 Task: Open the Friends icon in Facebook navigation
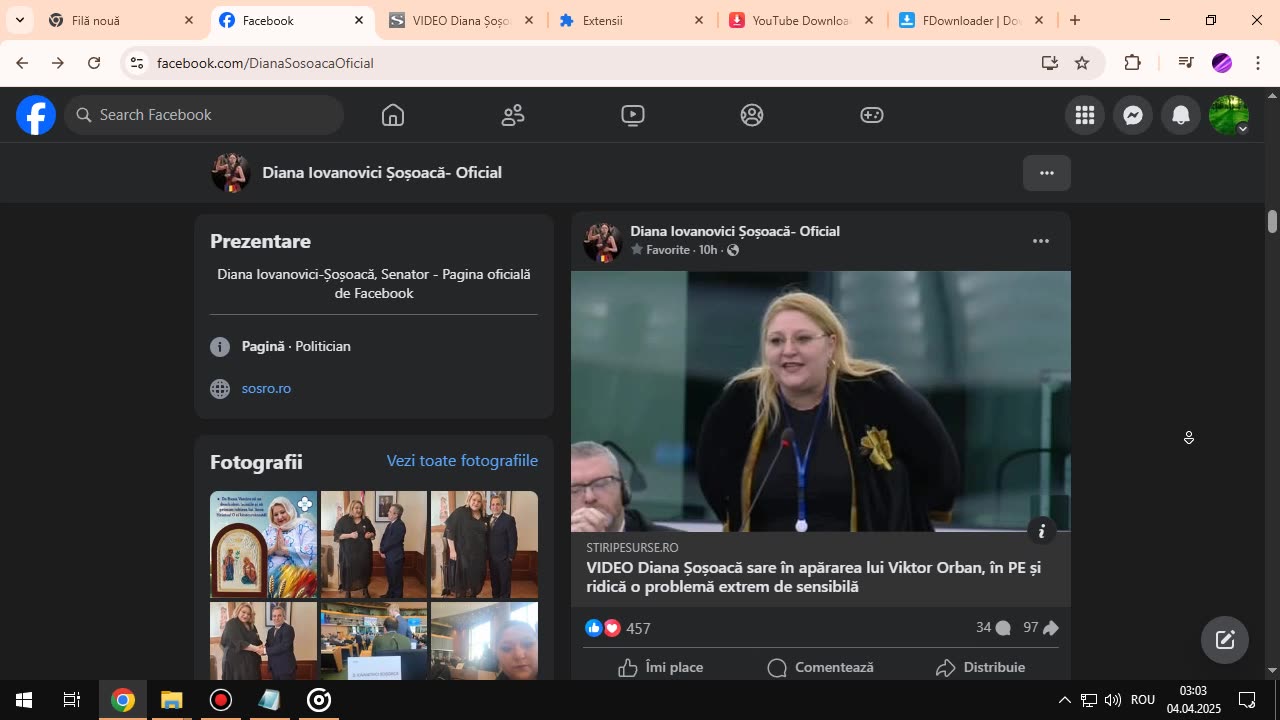(x=513, y=115)
